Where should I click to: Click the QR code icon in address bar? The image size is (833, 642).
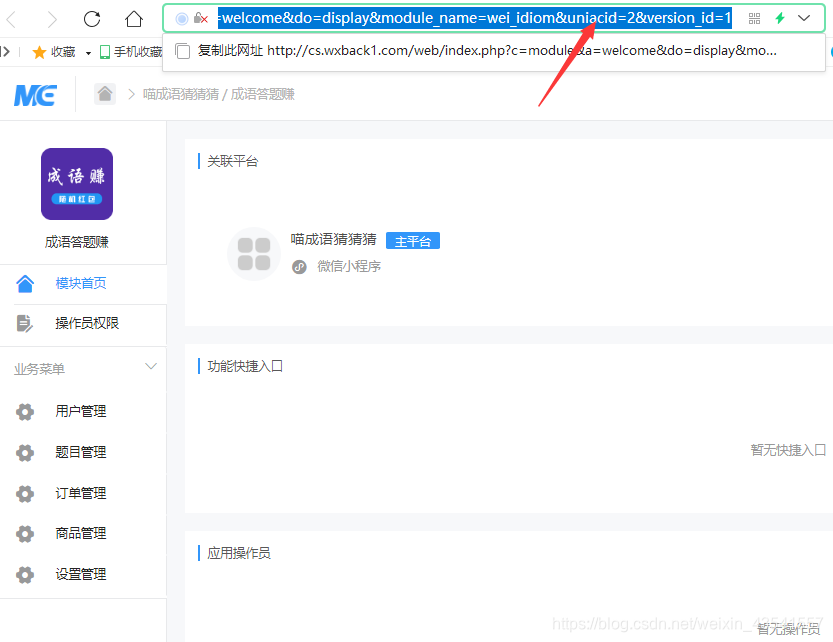tap(753, 17)
